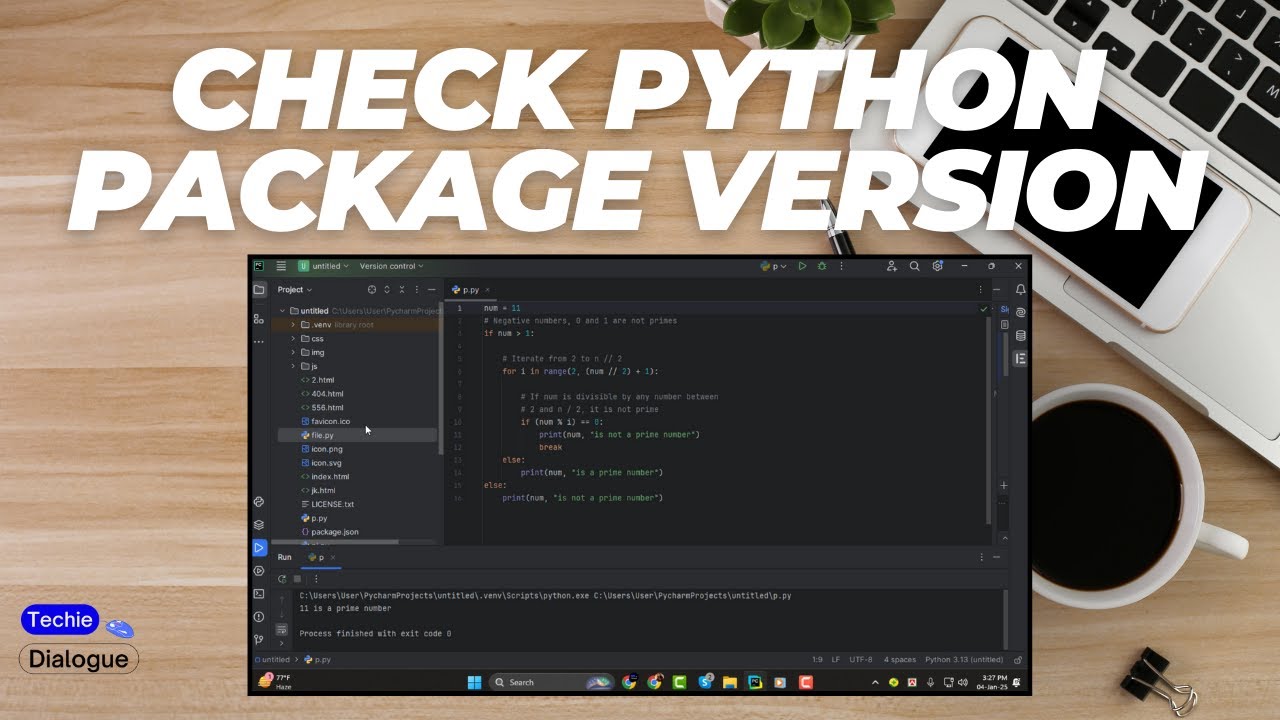Collapse the untitled root folder
The height and width of the screenshot is (720, 1280).
pos(282,311)
